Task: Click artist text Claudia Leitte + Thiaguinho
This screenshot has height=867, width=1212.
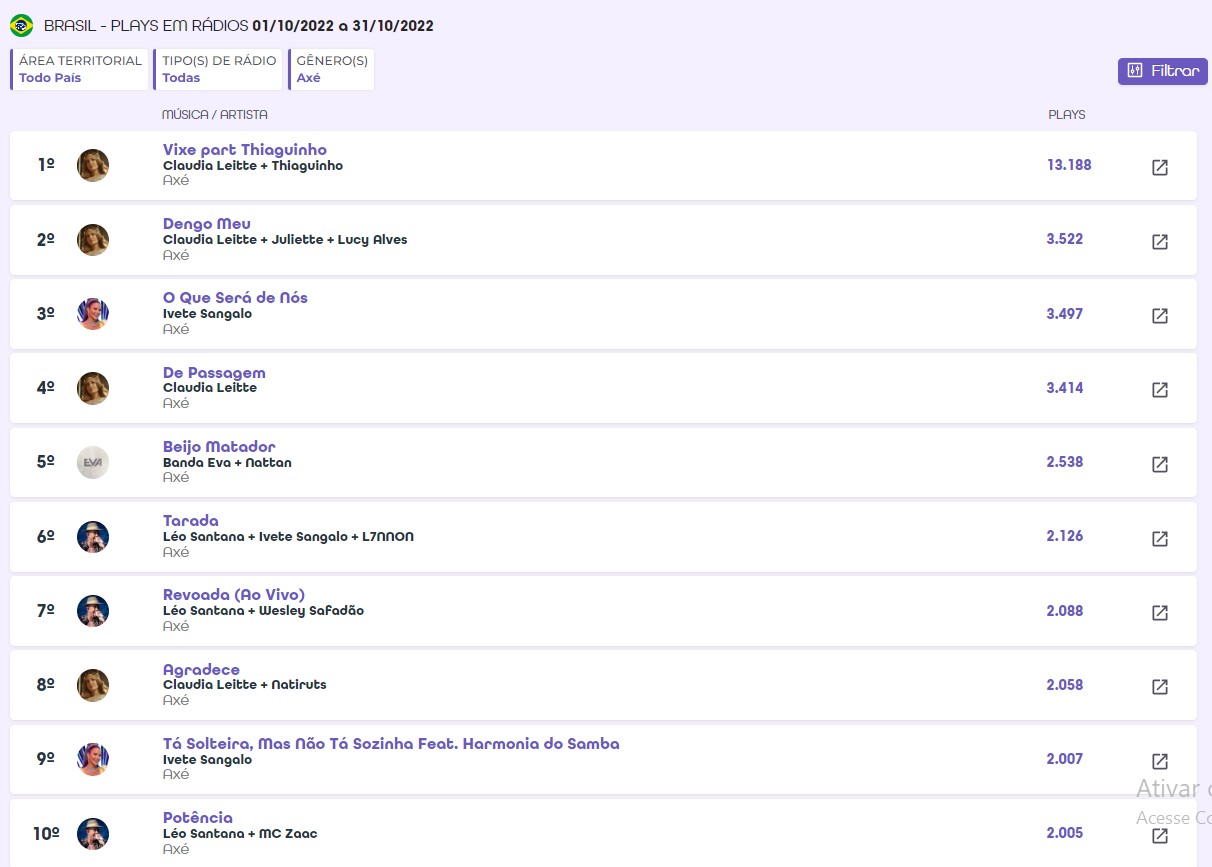Action: (x=253, y=166)
